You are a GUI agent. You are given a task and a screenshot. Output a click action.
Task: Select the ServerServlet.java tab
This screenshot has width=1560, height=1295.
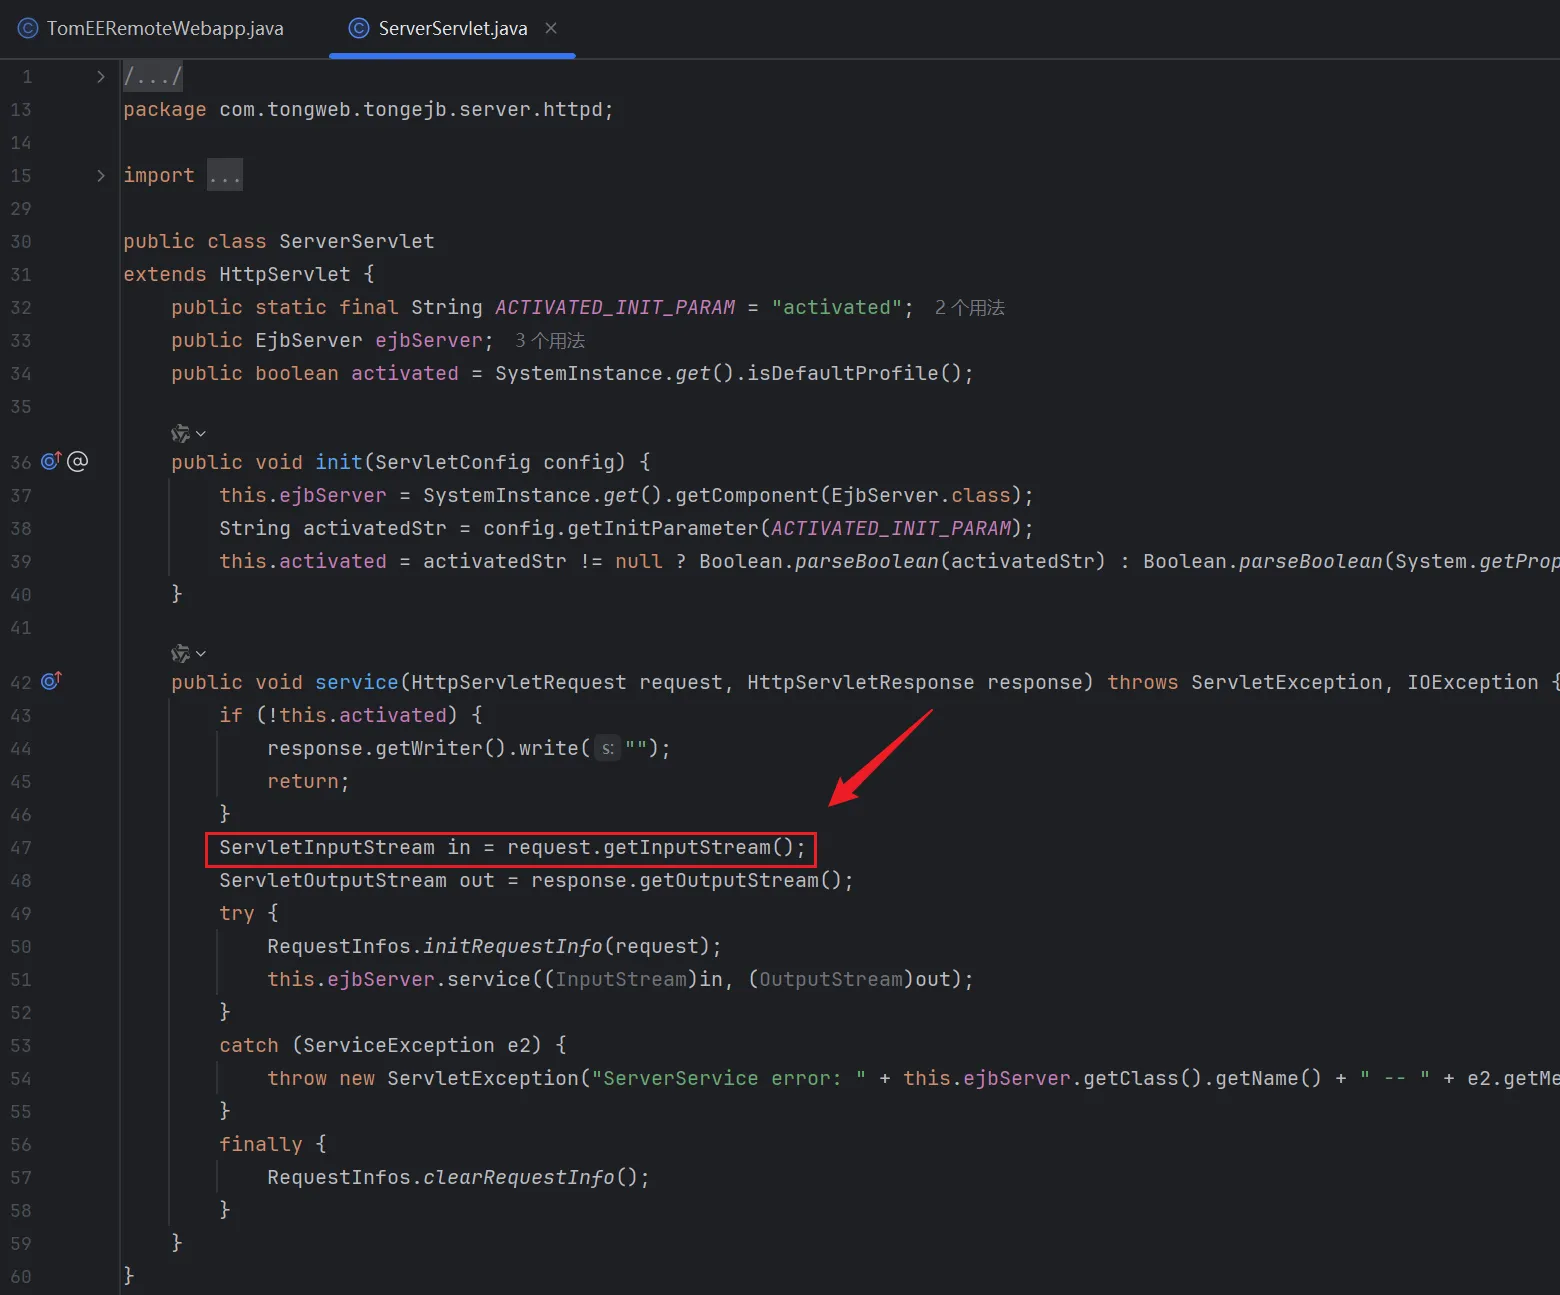452,28
